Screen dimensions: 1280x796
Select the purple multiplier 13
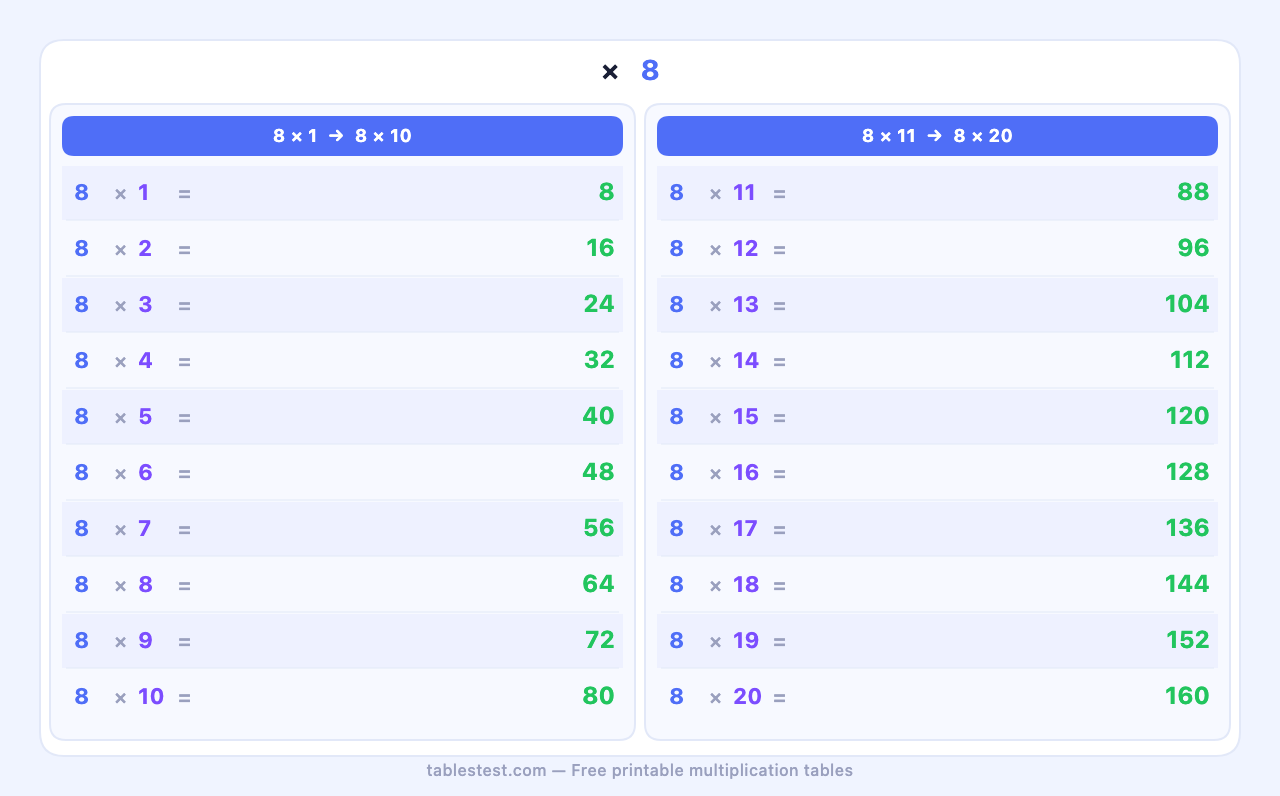745,304
